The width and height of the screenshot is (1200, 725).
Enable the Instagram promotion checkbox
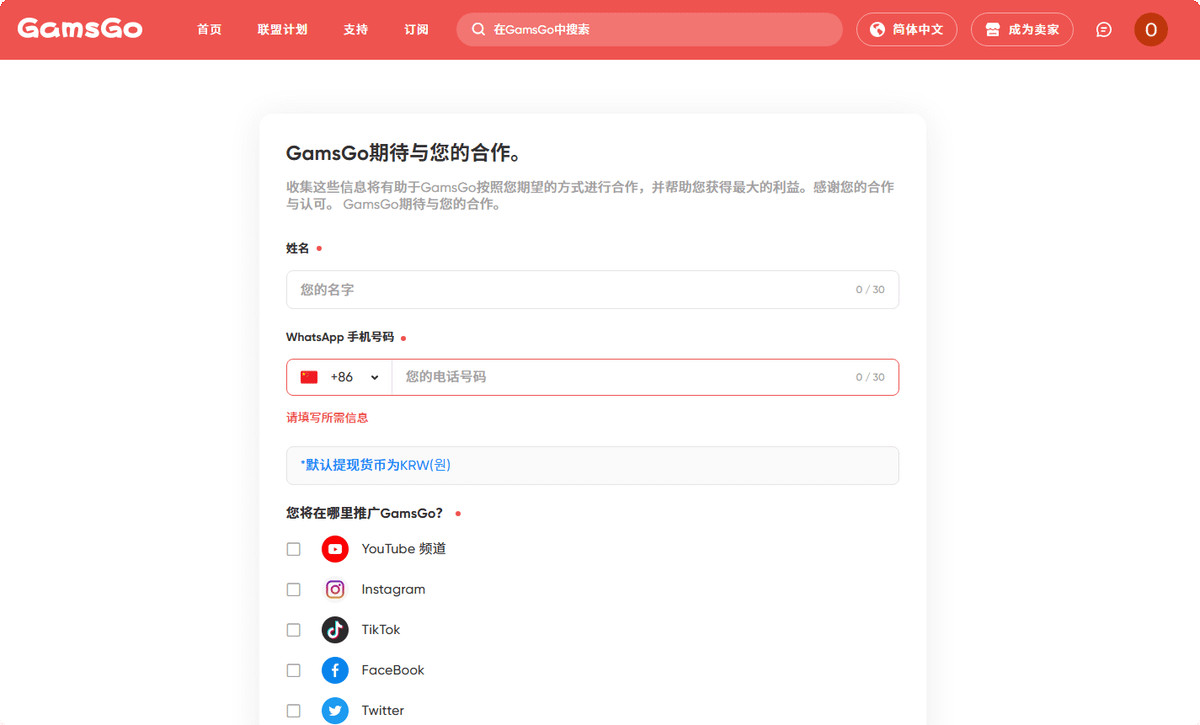click(x=293, y=589)
